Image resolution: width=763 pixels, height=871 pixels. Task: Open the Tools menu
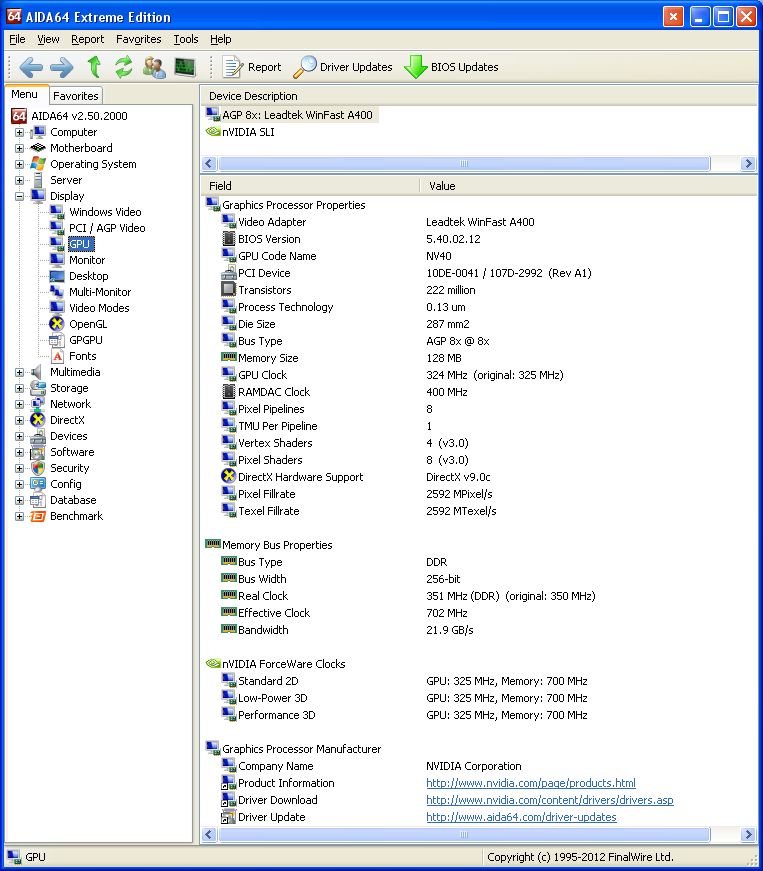[185, 39]
